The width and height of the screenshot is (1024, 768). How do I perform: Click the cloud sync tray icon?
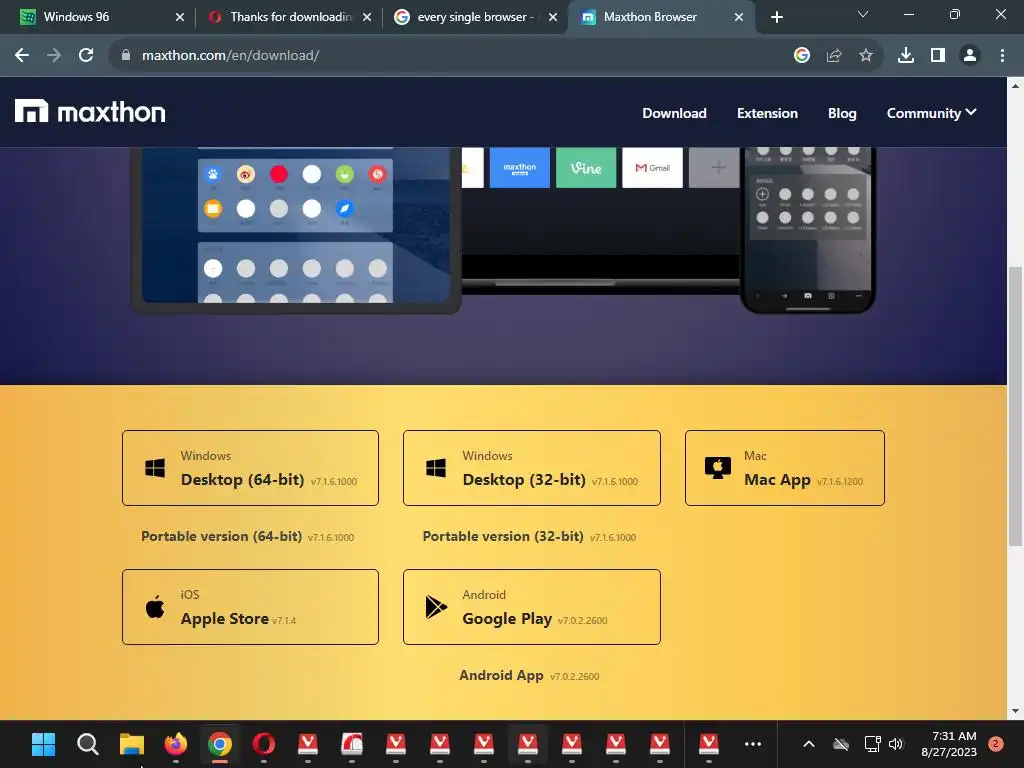(x=841, y=744)
